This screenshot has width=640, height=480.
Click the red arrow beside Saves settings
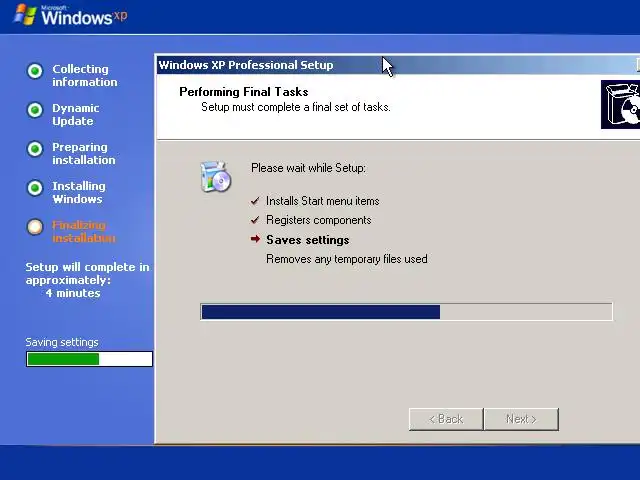point(256,239)
